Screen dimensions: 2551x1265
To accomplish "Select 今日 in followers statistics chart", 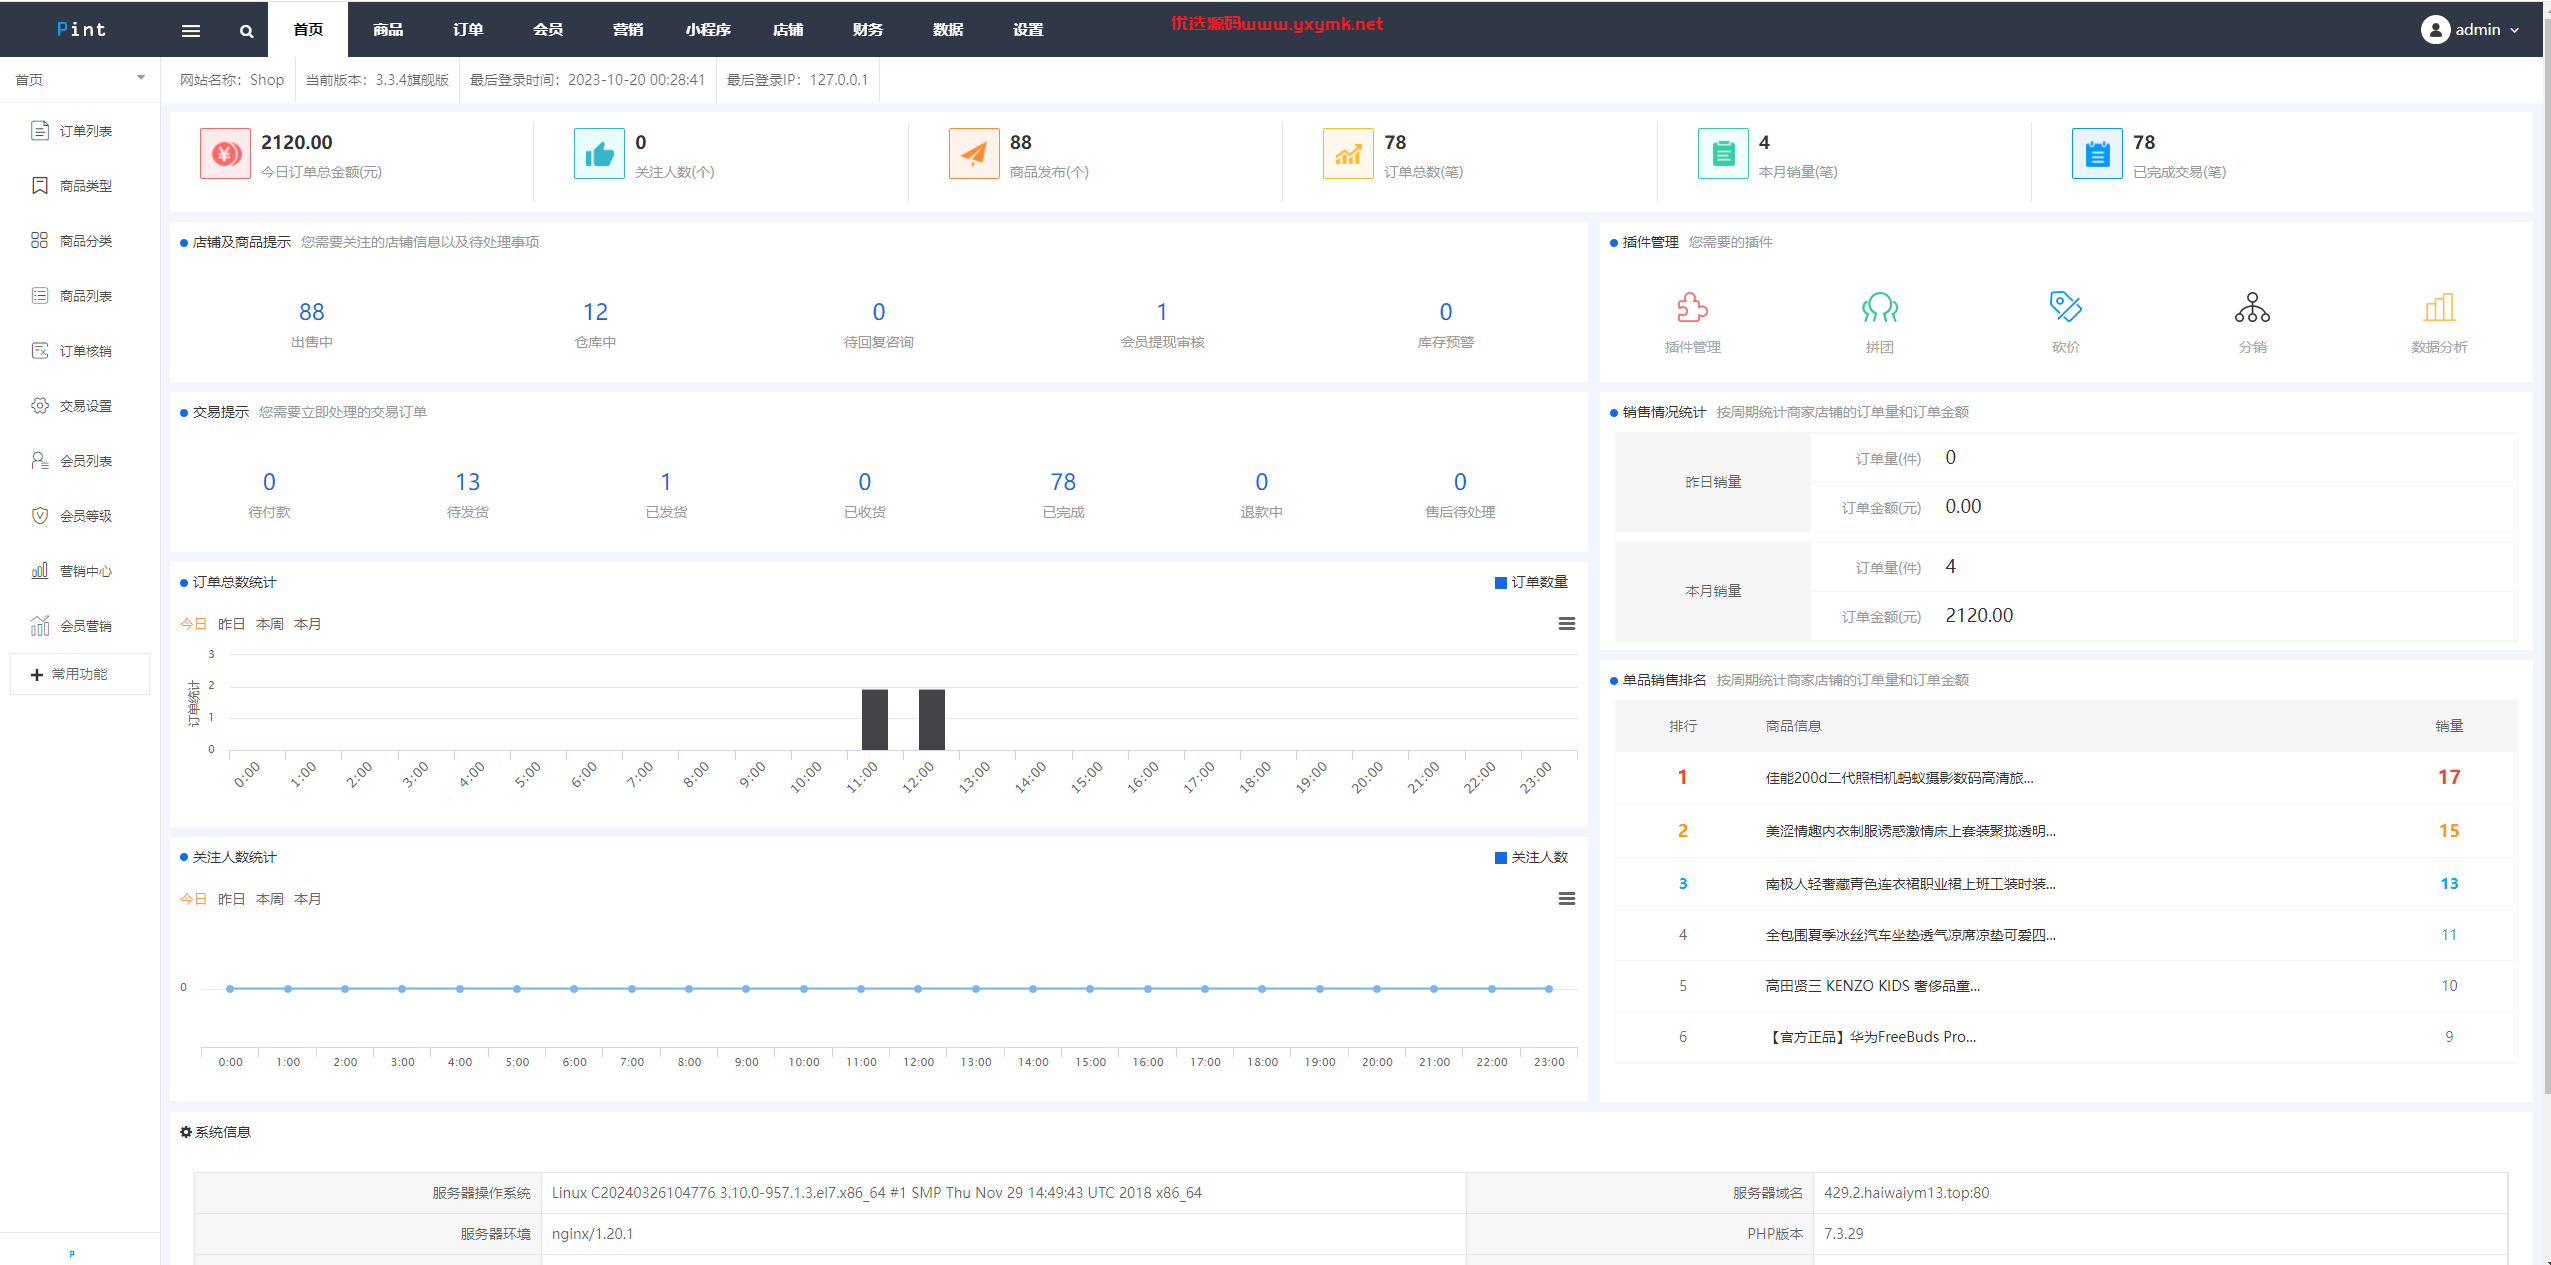I will pos(193,899).
